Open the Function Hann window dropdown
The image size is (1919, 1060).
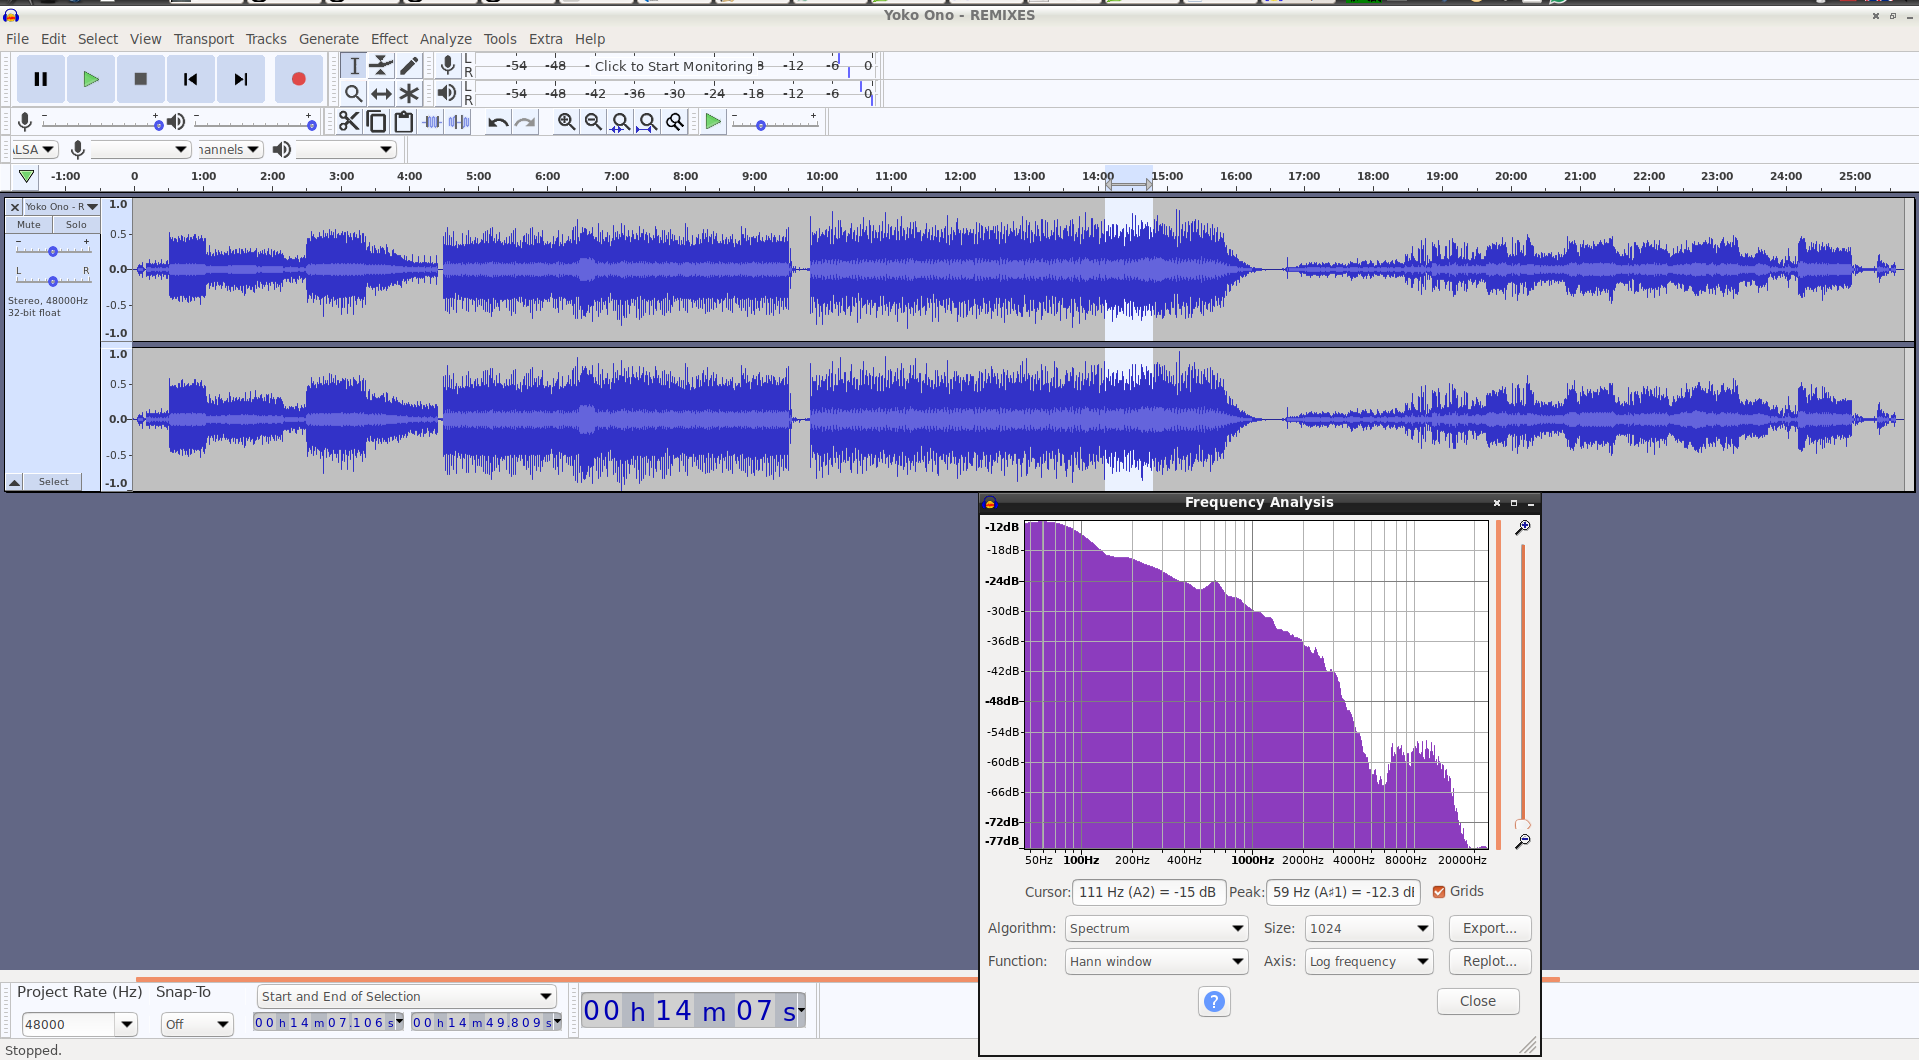click(x=1156, y=961)
